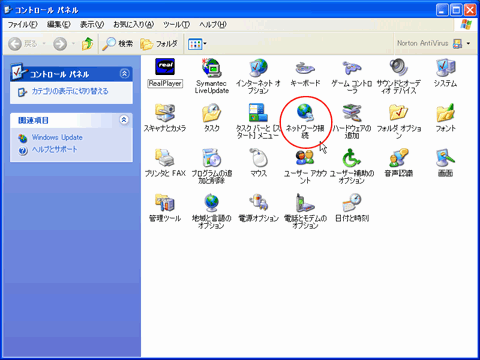Open forward button history dropdown arrow
The width and height of the screenshot is (480, 360).
(73, 44)
